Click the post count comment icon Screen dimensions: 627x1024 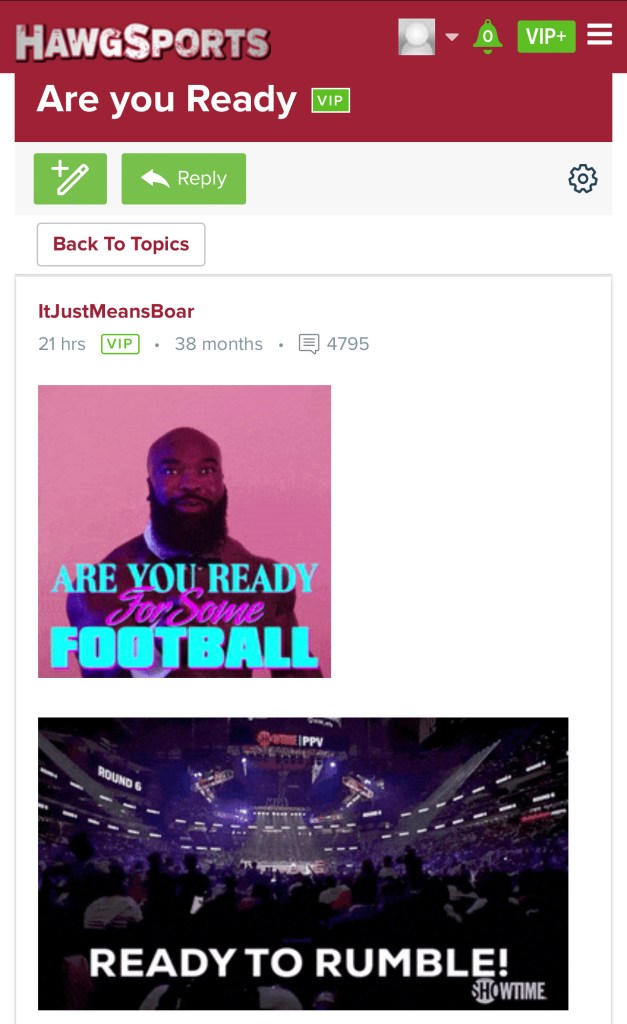tap(309, 344)
